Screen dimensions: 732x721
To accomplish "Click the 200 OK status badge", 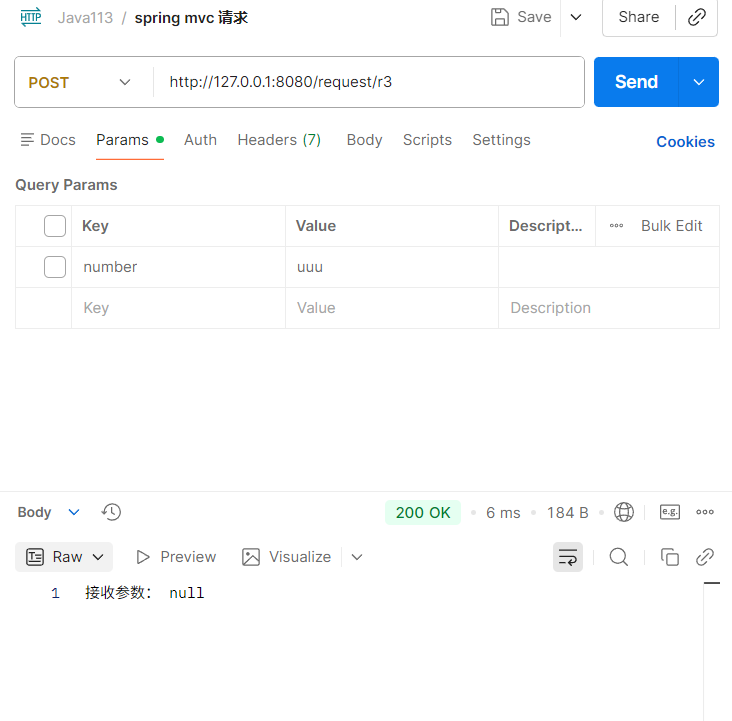I will [x=423, y=513].
